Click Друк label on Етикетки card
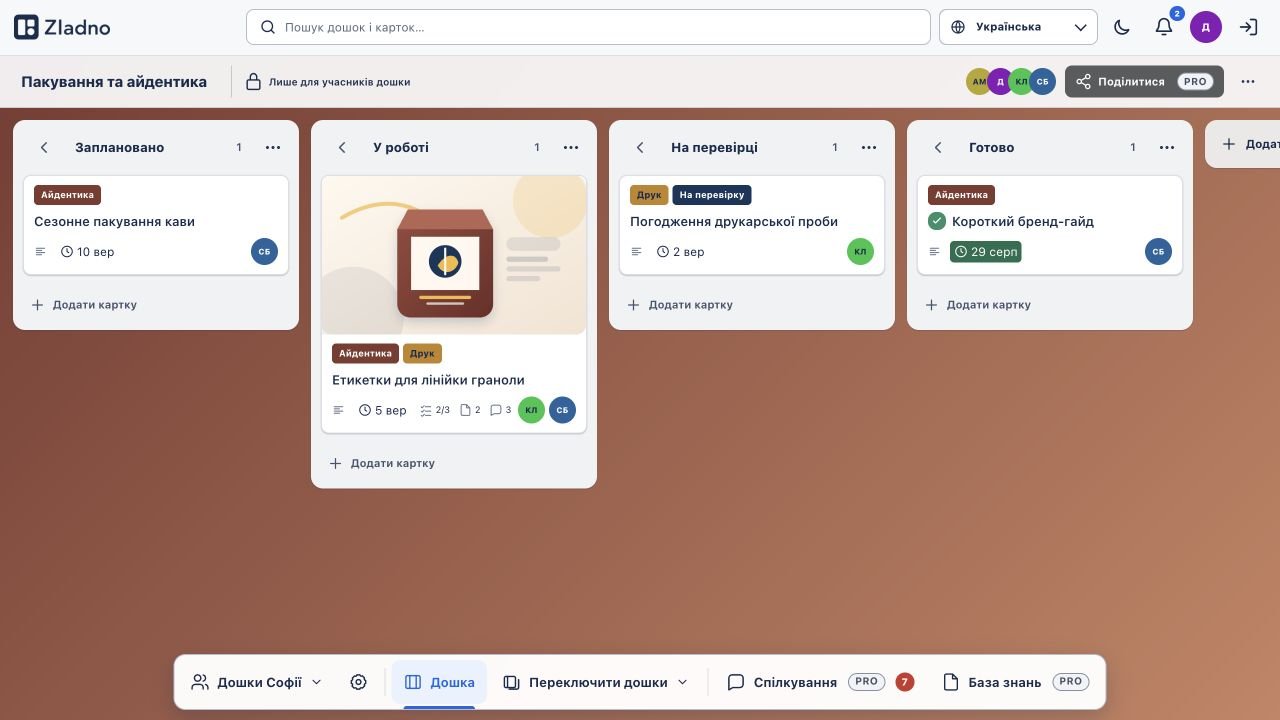Screen dimensions: 1280x720 [x=422, y=354]
